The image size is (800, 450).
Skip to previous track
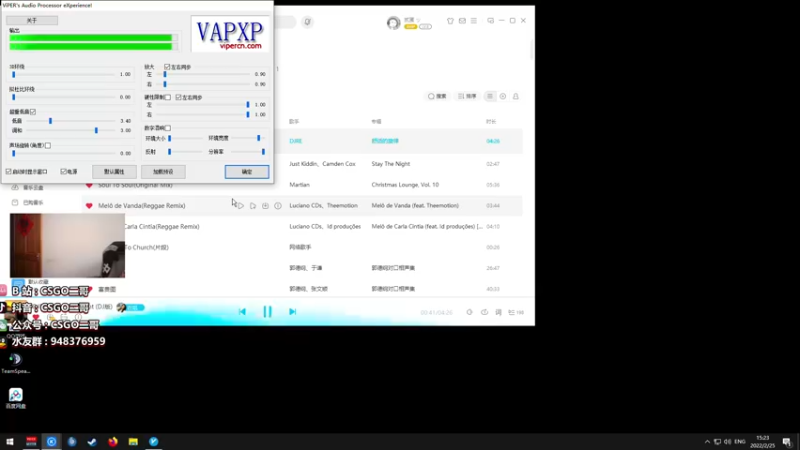click(242, 312)
